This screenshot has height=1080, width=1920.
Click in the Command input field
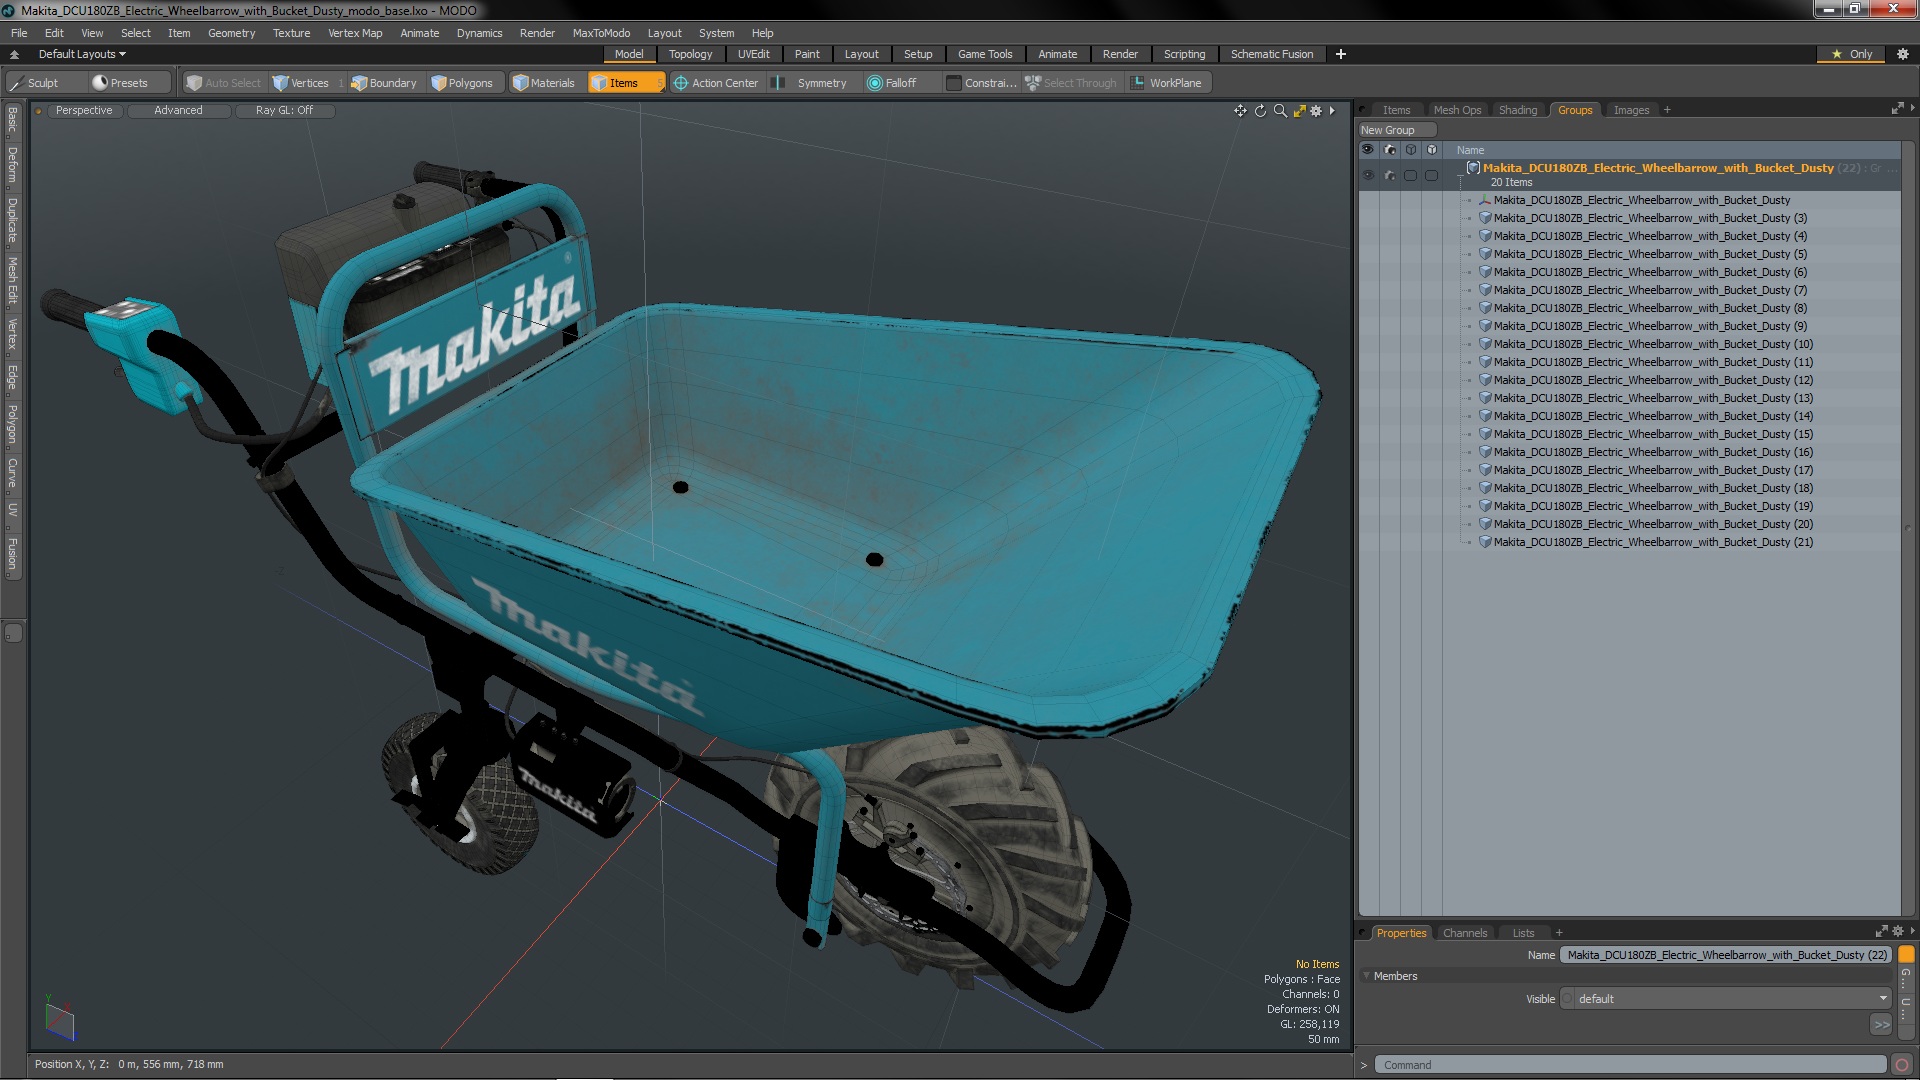click(1630, 1065)
